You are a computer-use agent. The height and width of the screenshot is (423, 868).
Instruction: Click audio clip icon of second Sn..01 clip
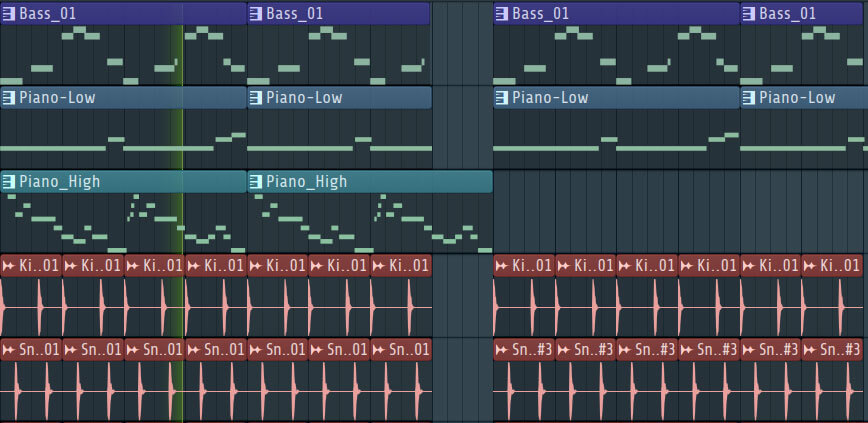pyautogui.click(x=70, y=350)
